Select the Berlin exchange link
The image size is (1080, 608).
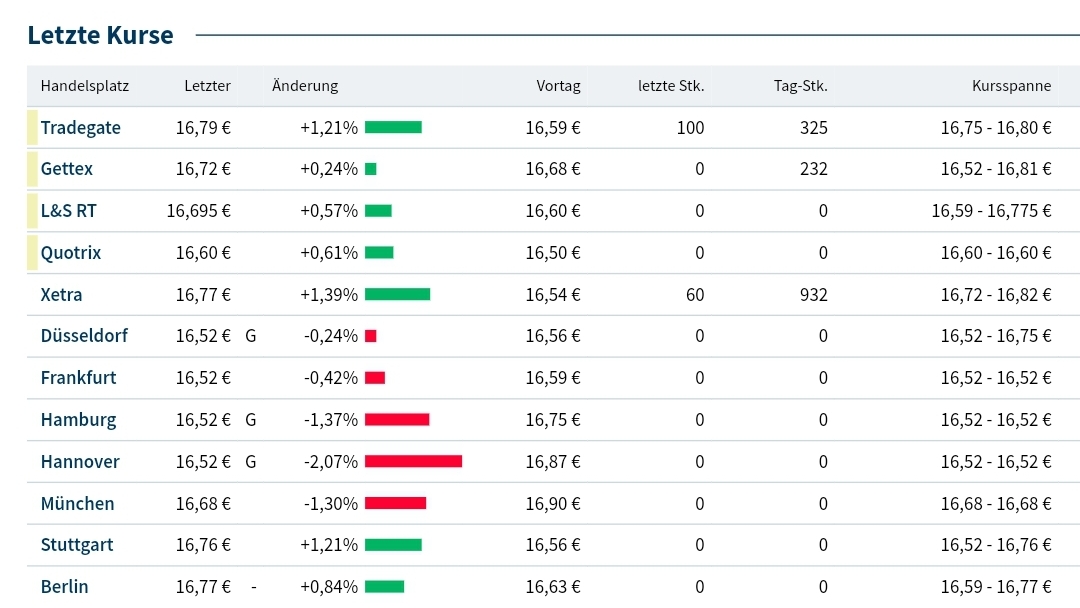pos(64,587)
